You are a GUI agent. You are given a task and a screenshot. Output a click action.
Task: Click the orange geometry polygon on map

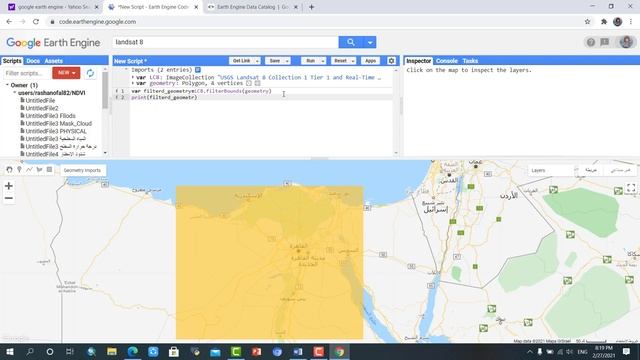pos(269,262)
